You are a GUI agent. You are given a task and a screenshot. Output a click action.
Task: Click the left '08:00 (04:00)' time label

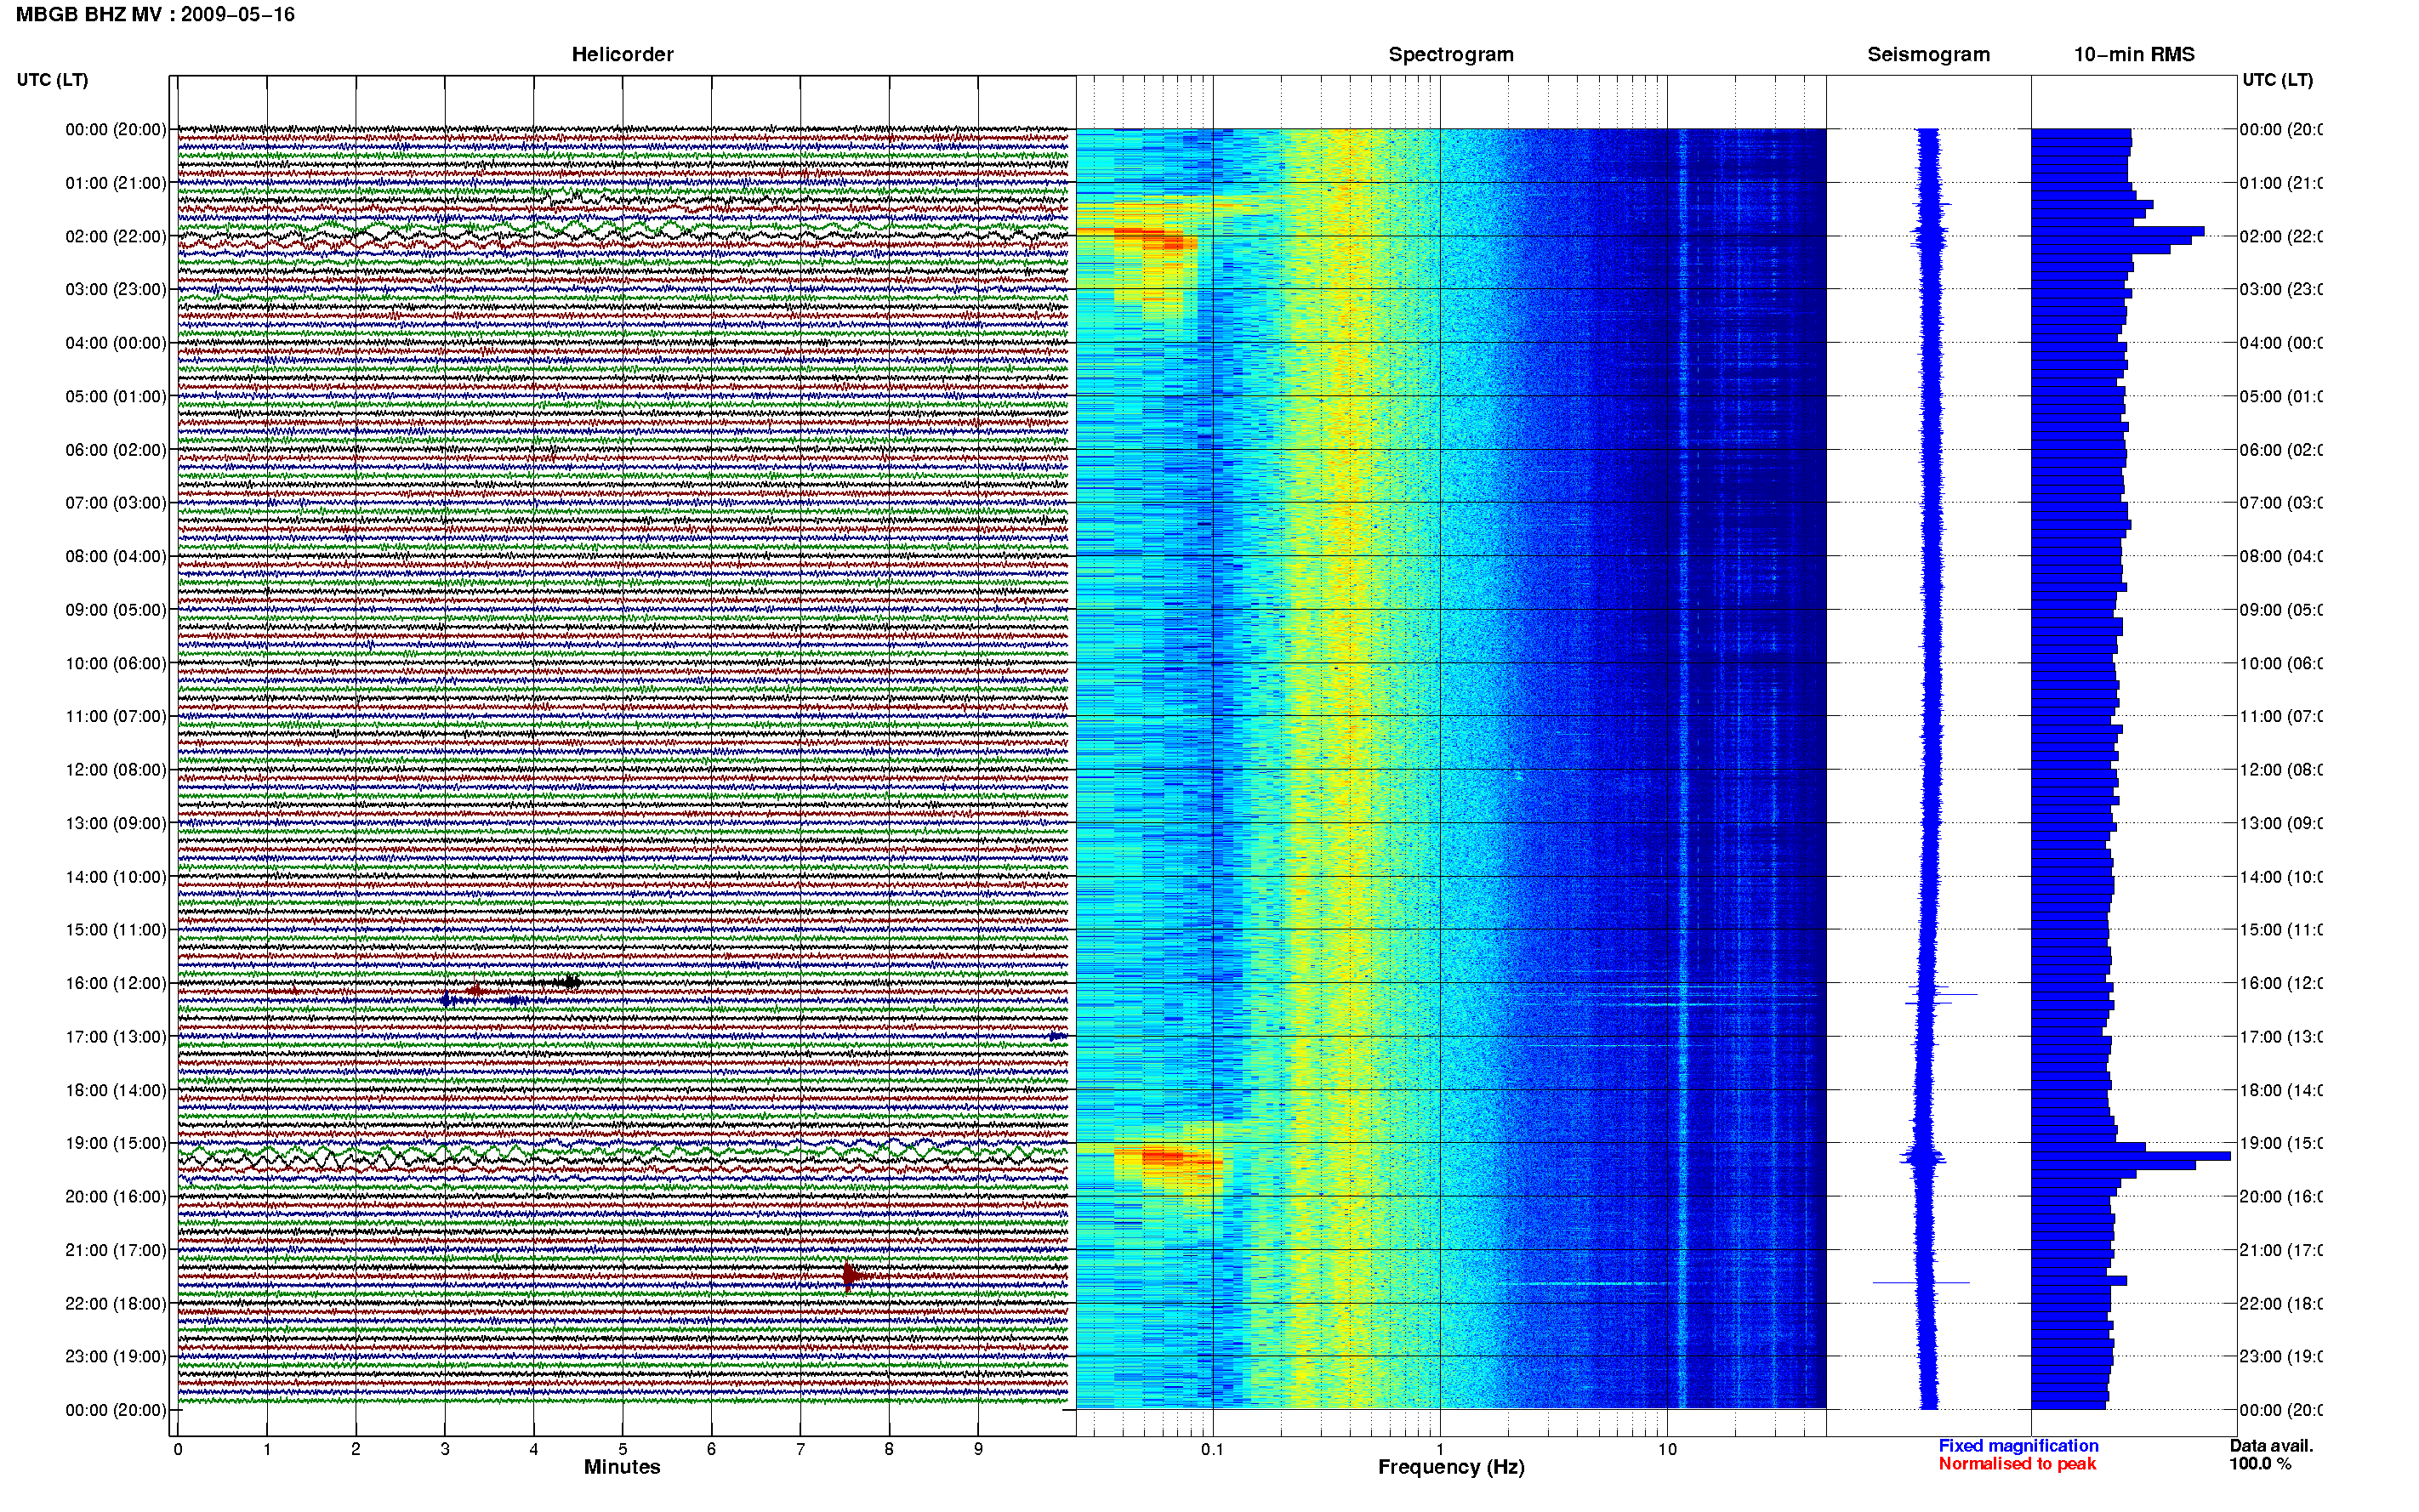pos(116,556)
